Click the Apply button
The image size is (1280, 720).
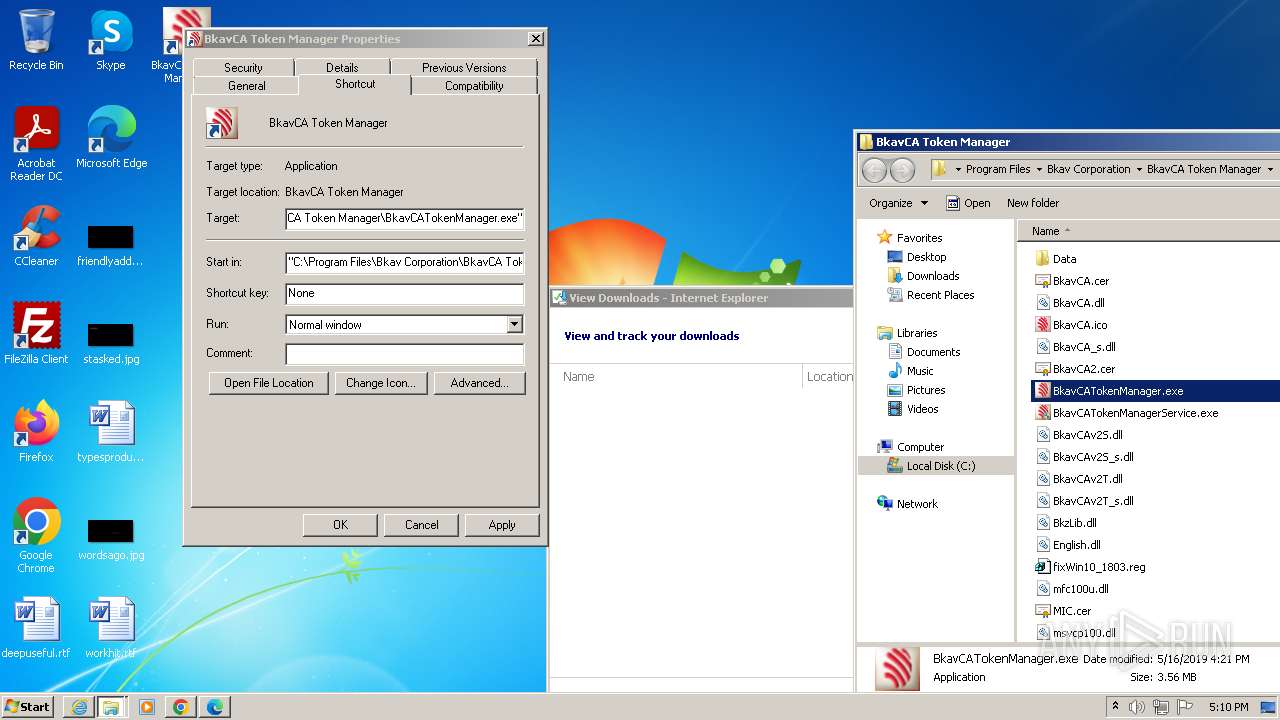502,525
